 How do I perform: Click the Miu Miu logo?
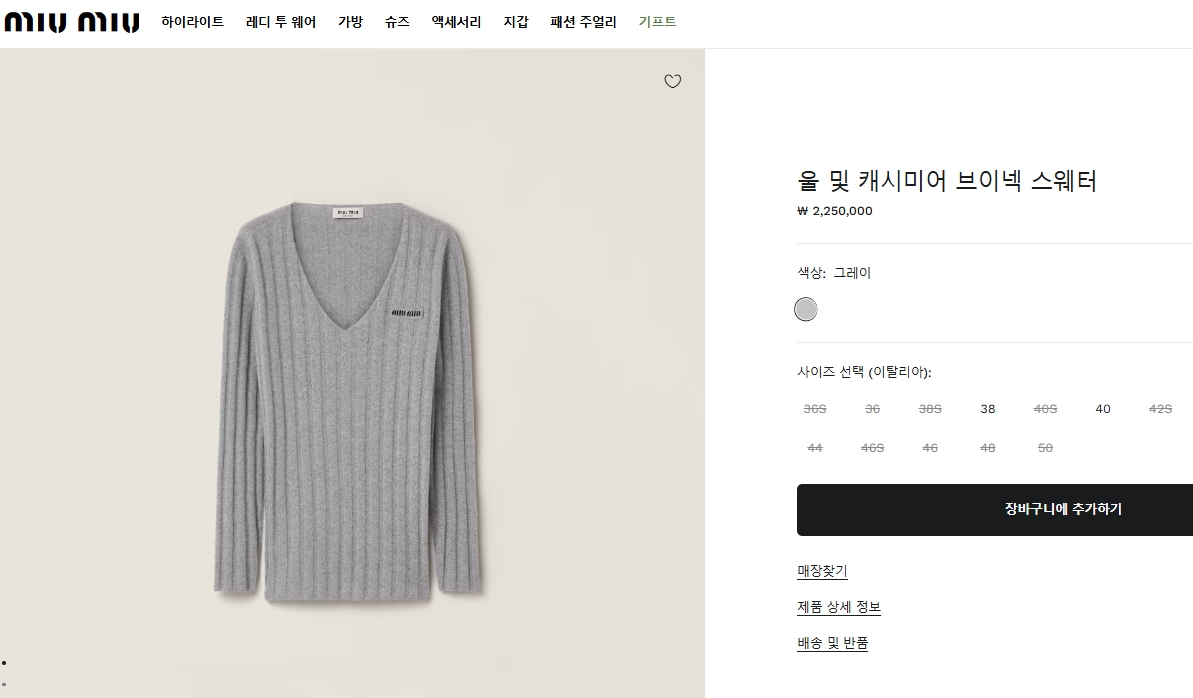pyautogui.click(x=72, y=22)
